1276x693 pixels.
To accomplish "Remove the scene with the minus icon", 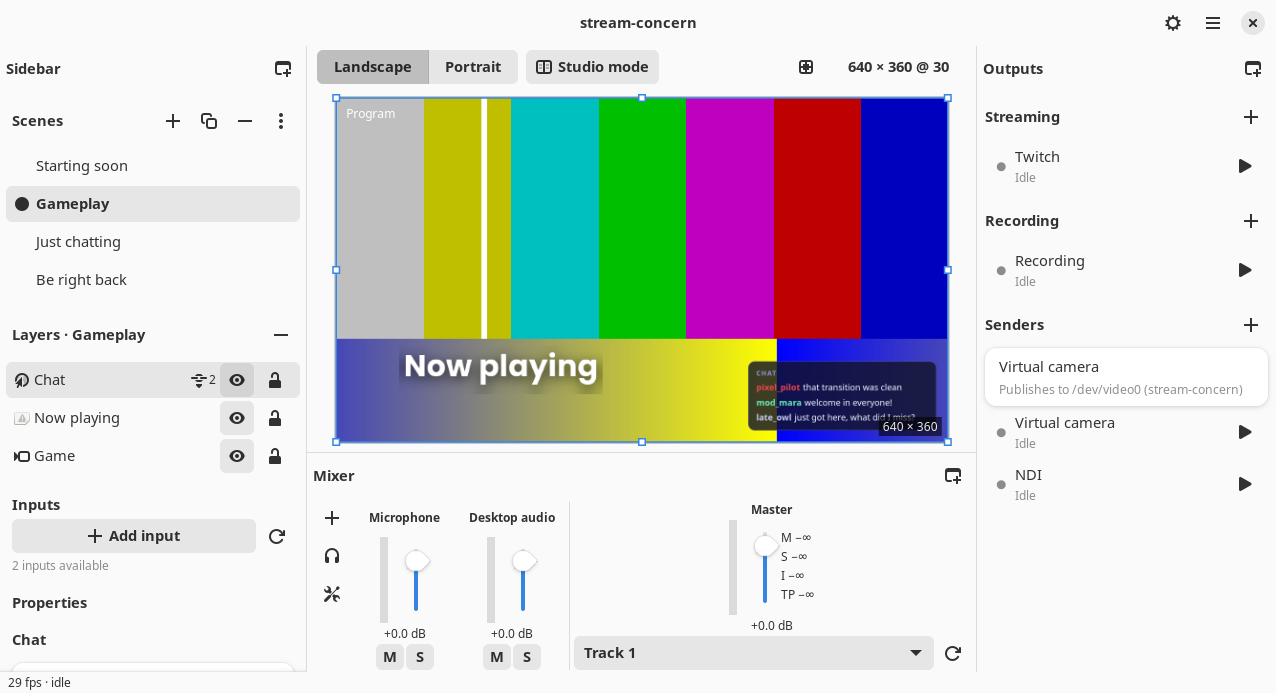I will 245,121.
